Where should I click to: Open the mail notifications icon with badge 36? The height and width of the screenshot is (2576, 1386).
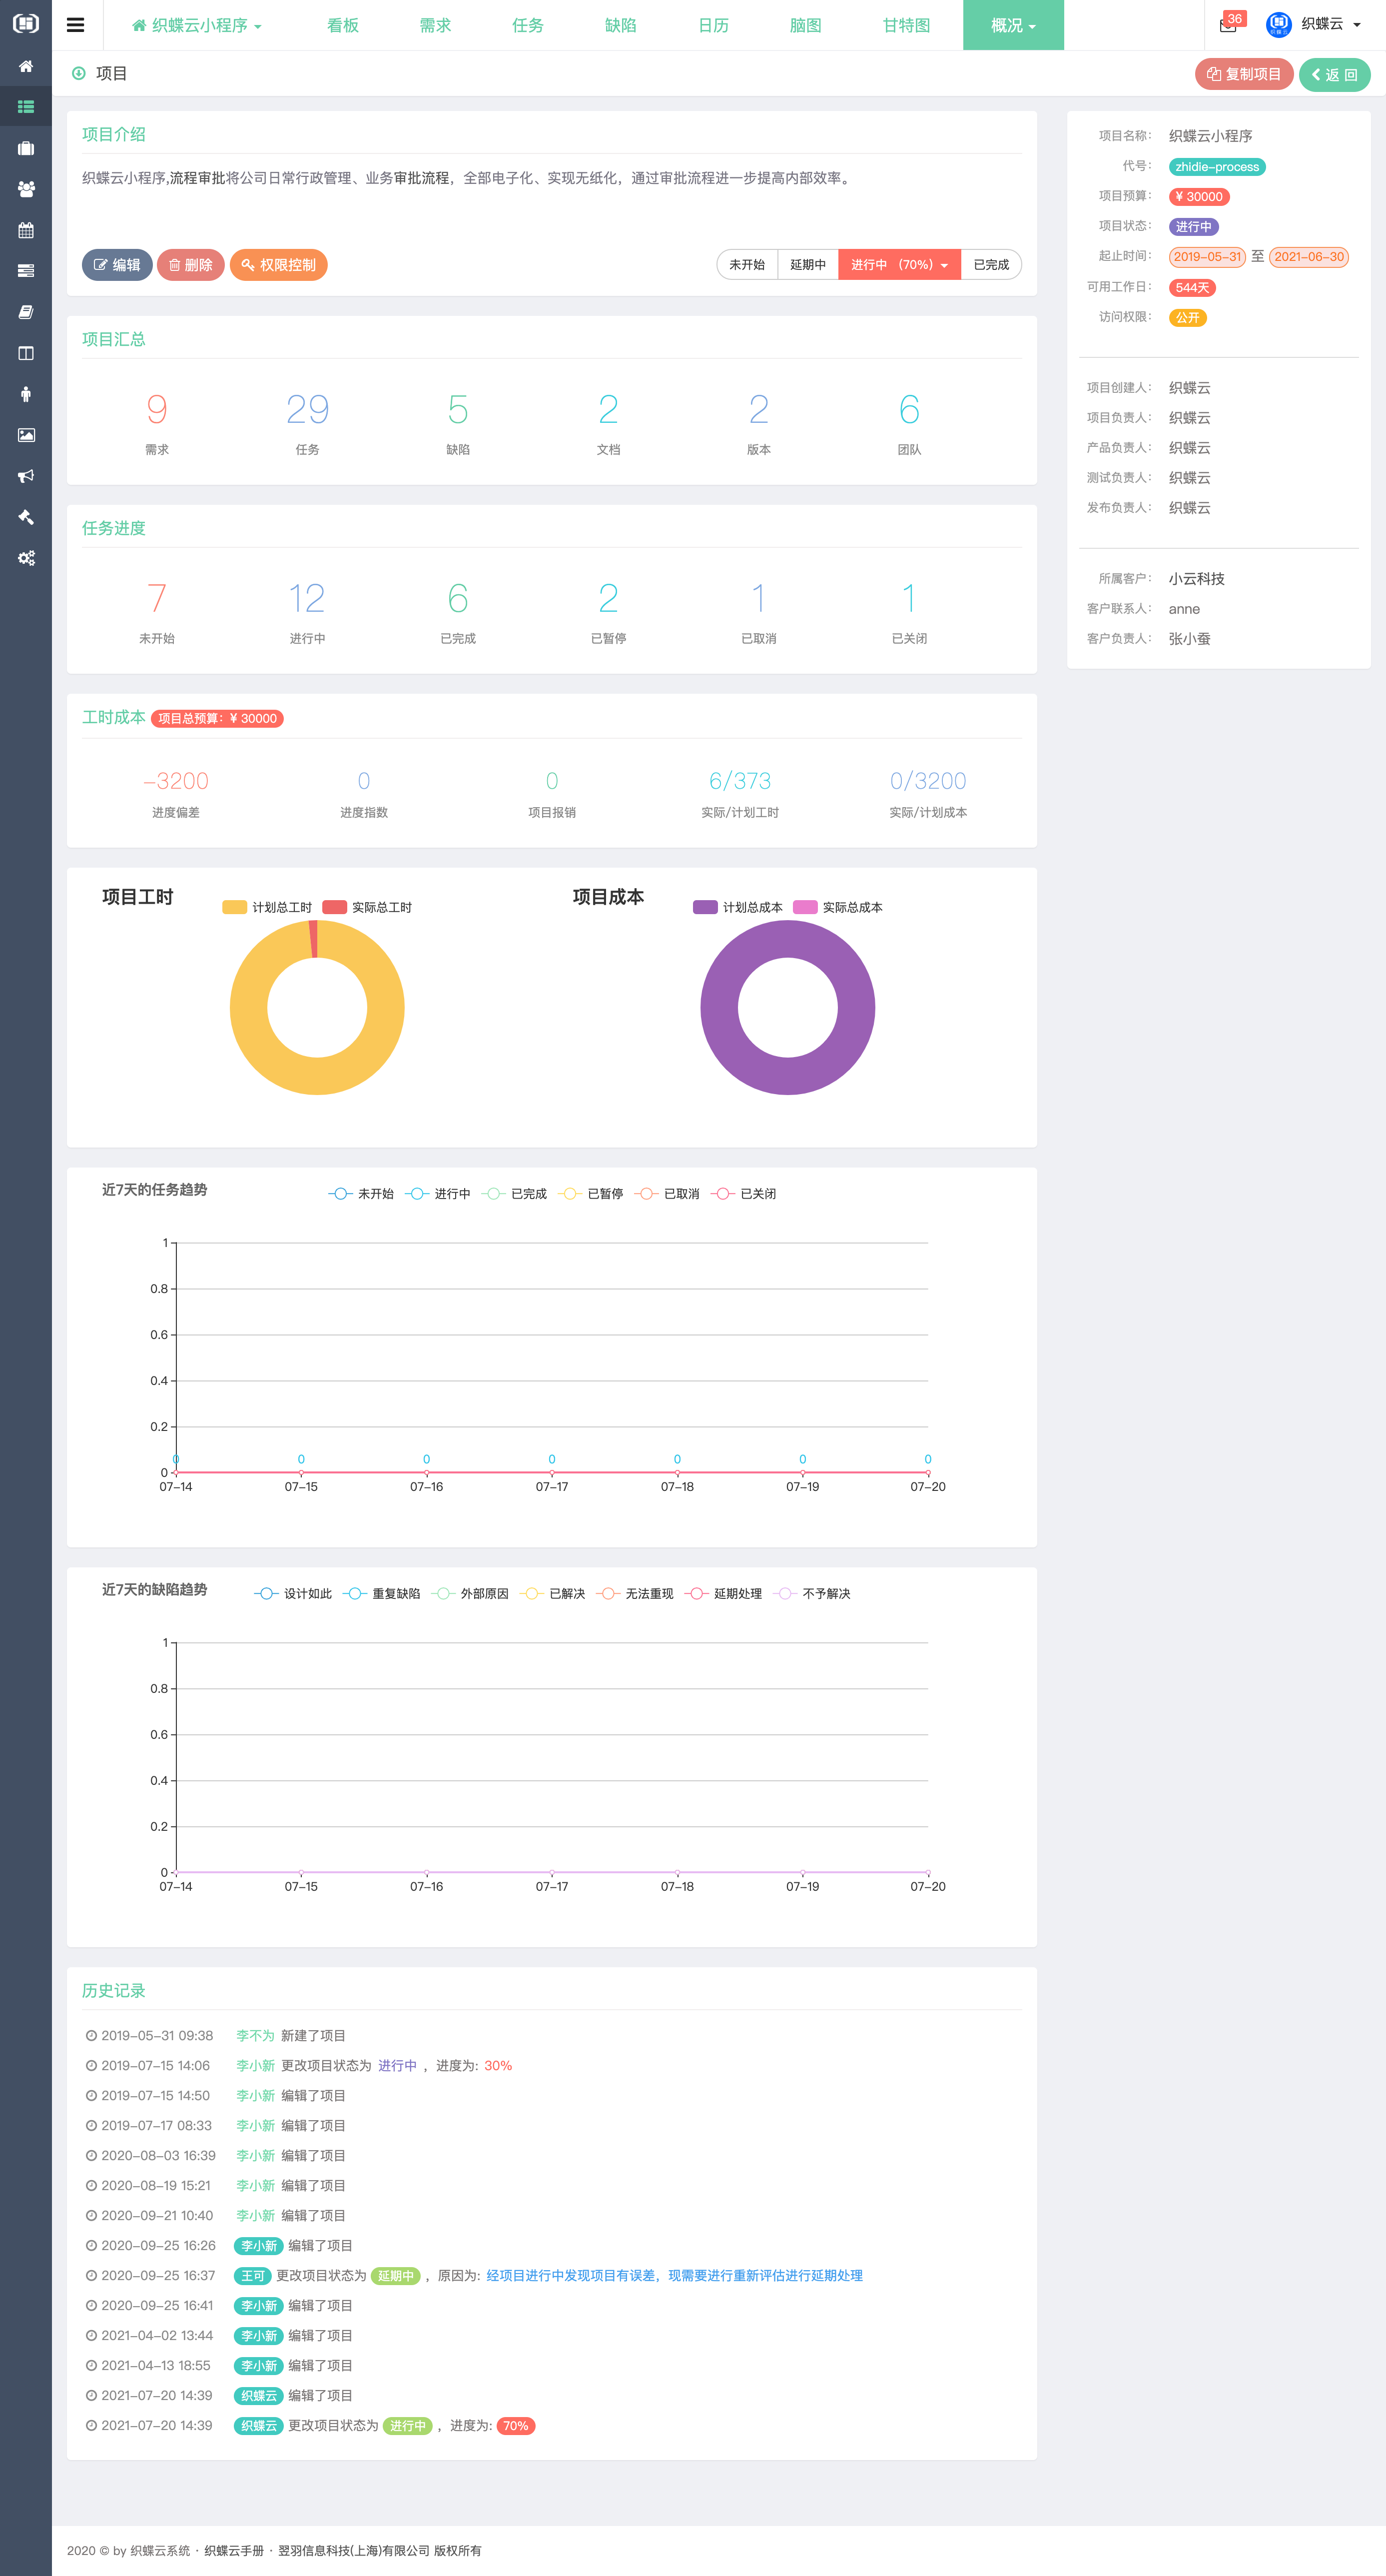click(x=1228, y=25)
